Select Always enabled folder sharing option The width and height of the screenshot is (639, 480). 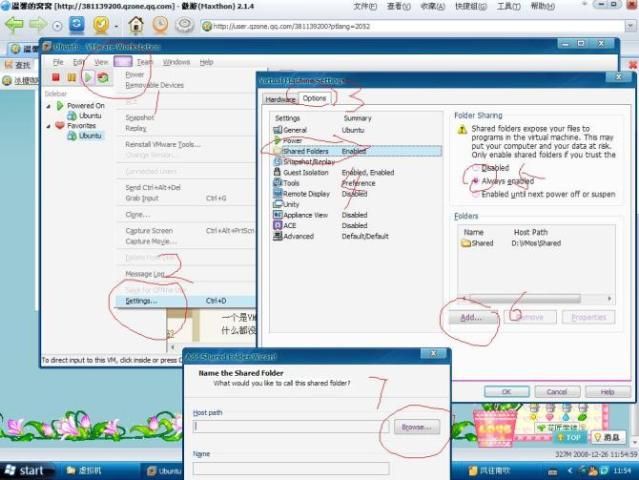(x=476, y=181)
